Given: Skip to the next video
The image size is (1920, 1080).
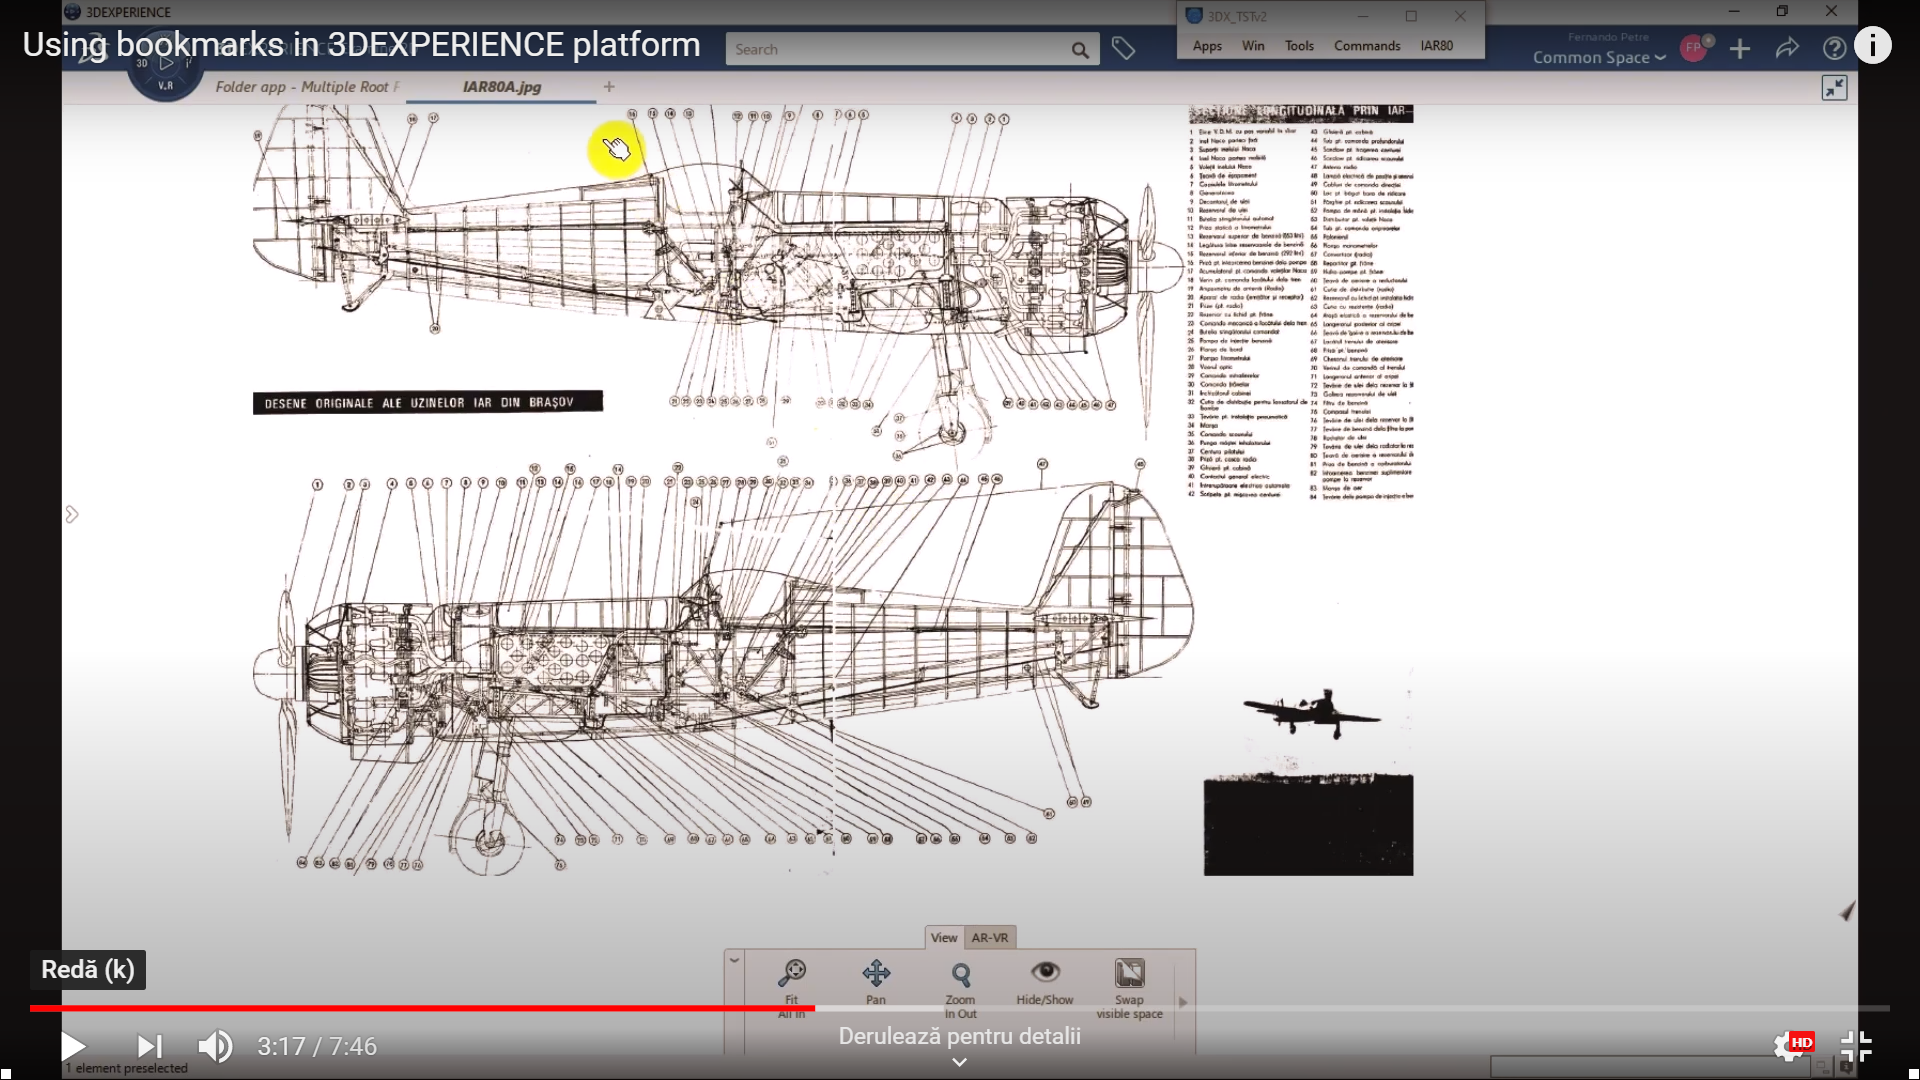Looking at the screenshot, I should coord(149,1046).
